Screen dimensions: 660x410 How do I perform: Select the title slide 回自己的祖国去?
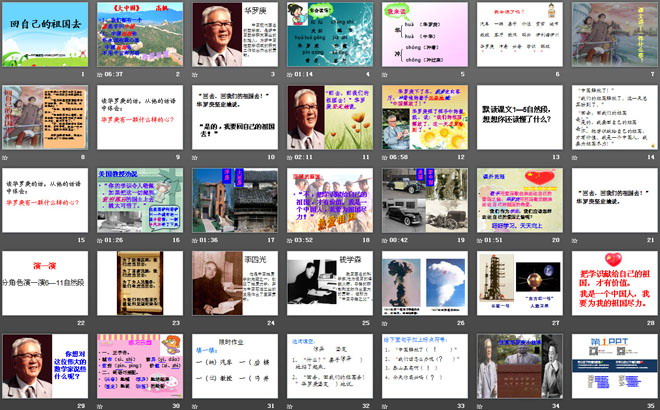coord(46,34)
